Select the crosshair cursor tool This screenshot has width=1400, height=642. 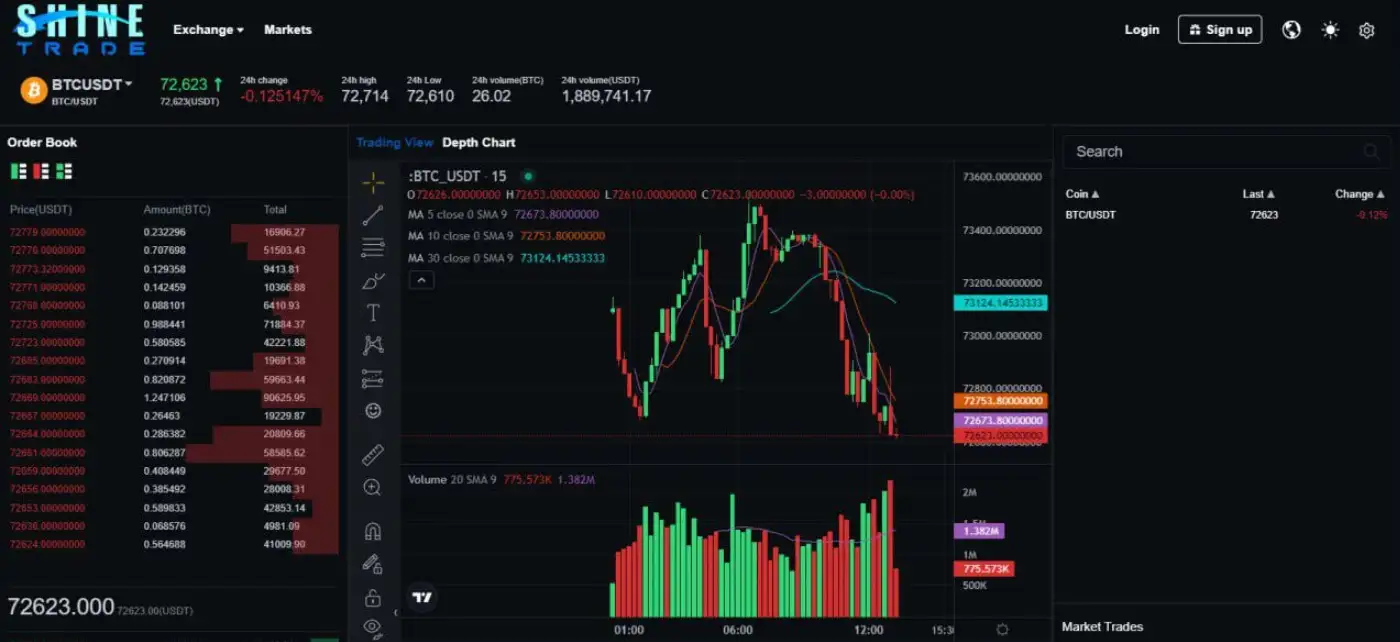373,182
